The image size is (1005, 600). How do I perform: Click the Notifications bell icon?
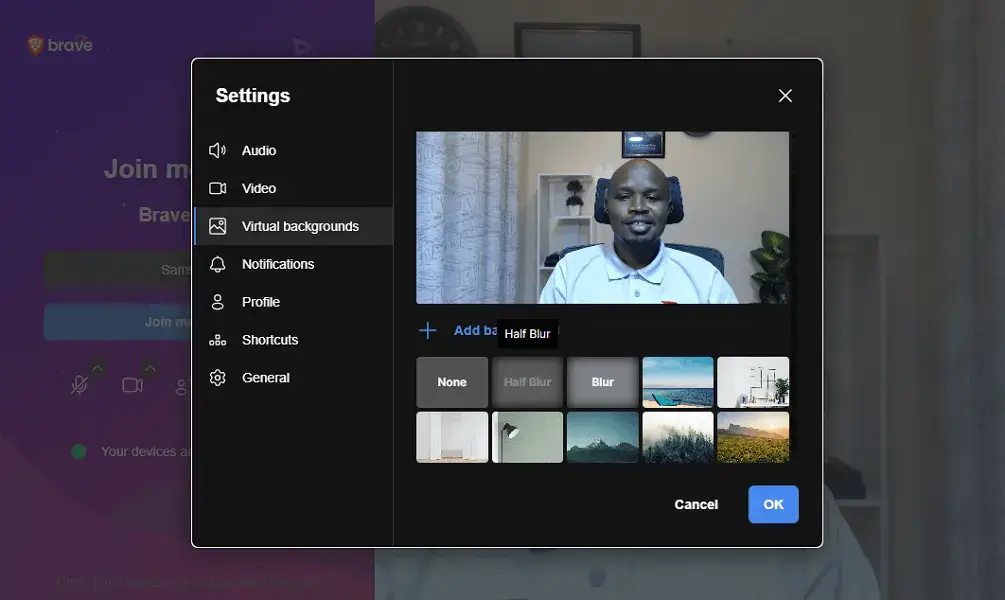[x=217, y=265]
